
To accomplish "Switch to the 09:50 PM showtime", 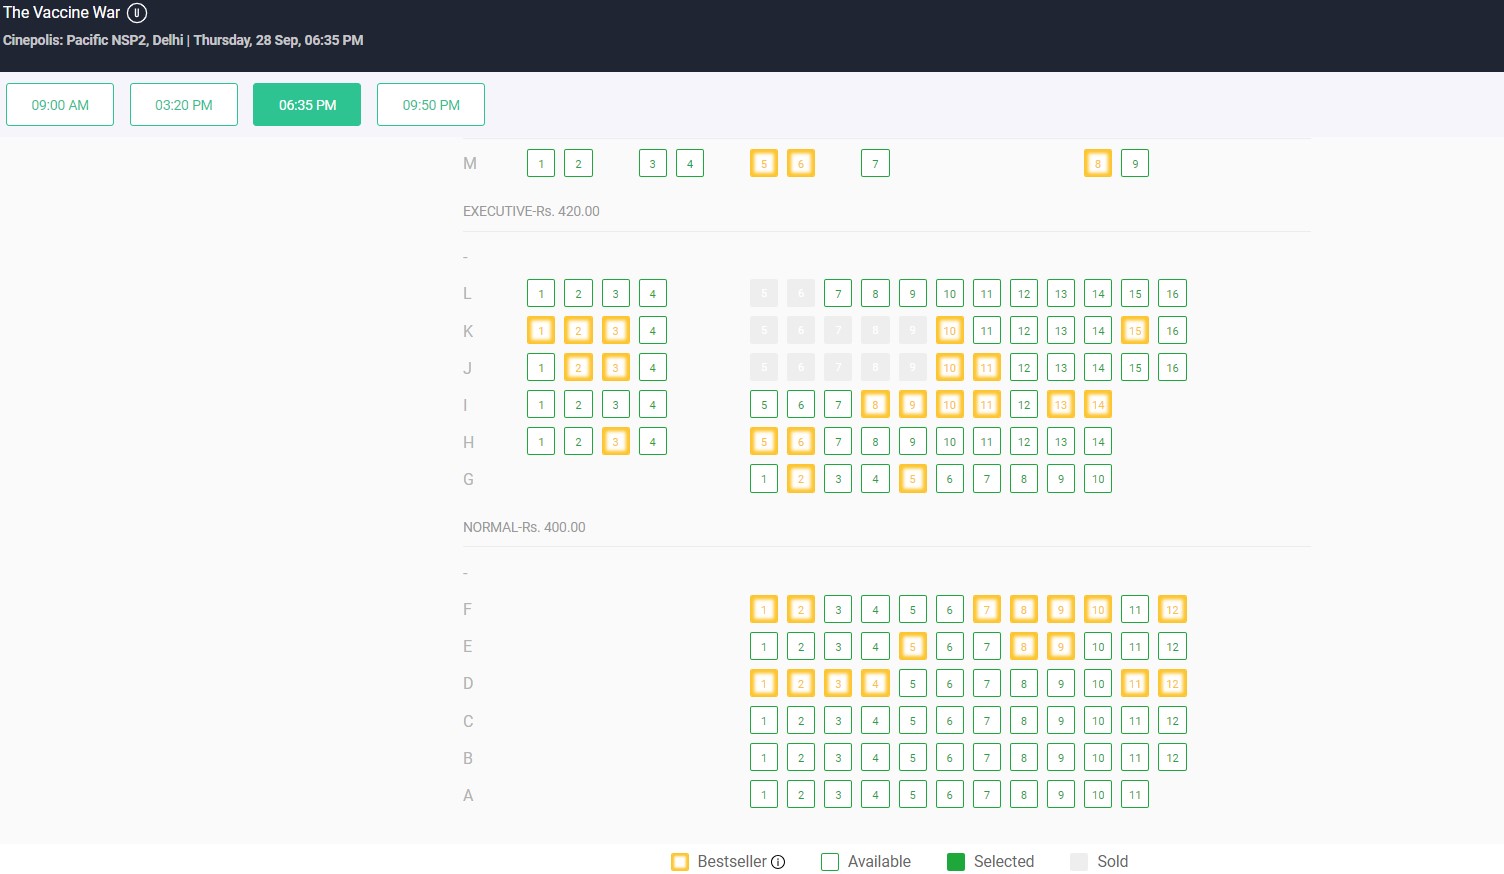I will click(431, 105).
